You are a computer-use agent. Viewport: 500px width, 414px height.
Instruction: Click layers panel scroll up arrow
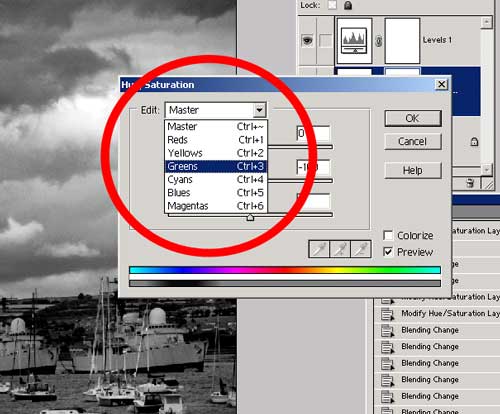486,22
